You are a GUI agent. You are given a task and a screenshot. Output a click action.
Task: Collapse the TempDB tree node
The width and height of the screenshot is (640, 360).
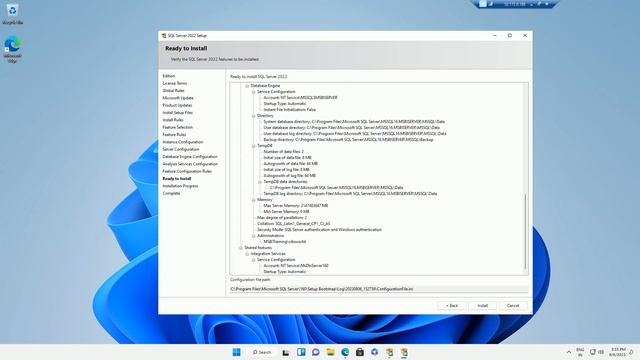tap(253, 146)
